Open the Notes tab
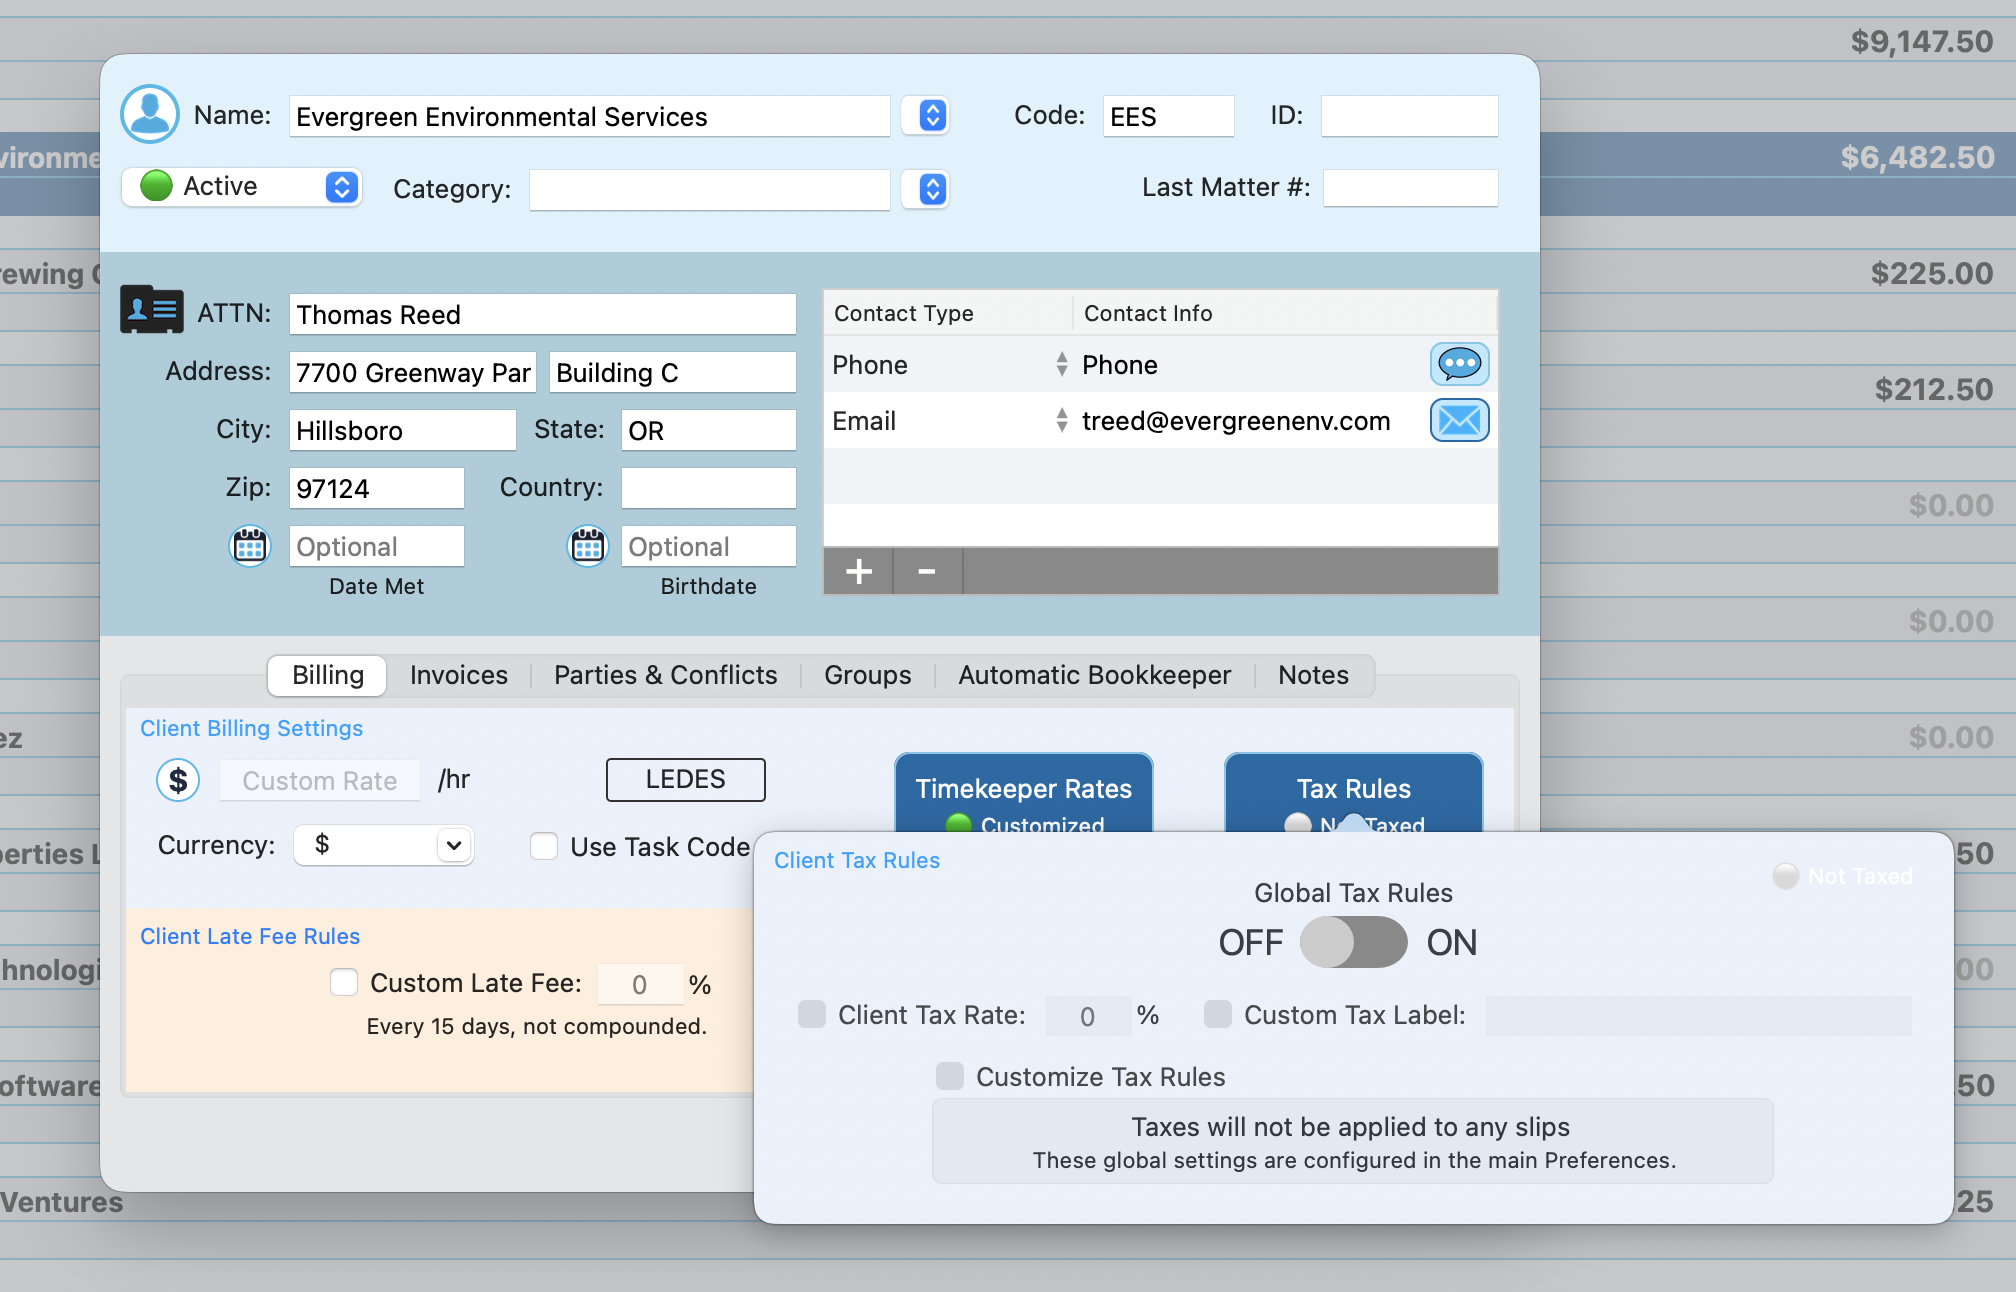 click(x=1313, y=675)
